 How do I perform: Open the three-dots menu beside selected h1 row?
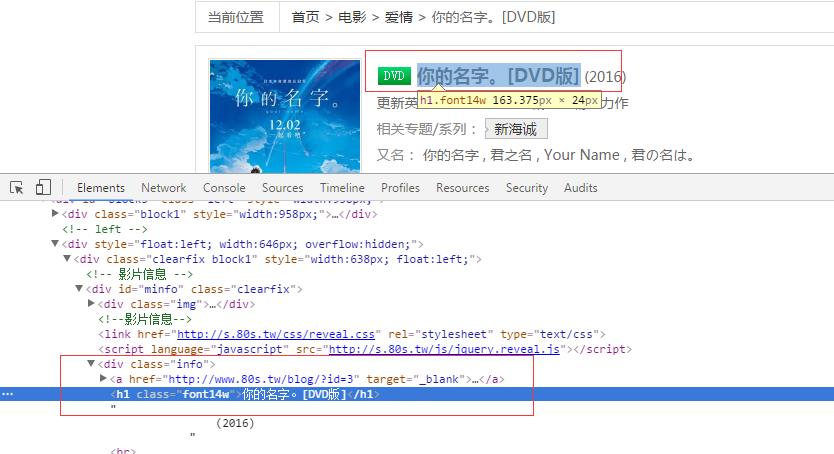click(x=7, y=394)
